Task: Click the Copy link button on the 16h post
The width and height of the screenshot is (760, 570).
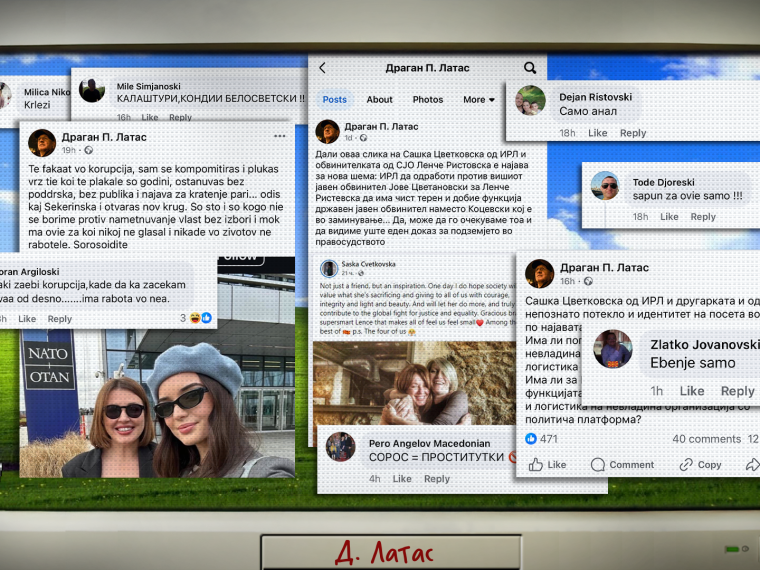Action: pyautogui.click(x=700, y=464)
